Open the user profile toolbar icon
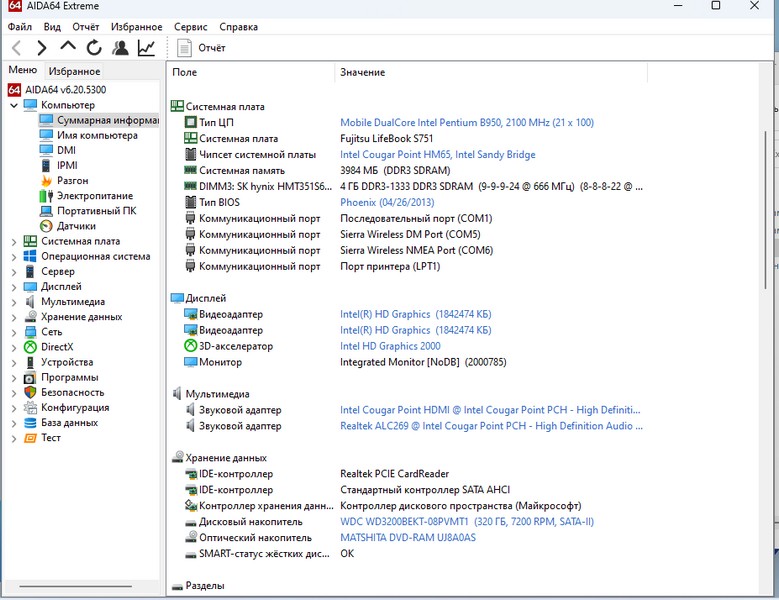This screenshot has width=779, height=600. [x=120, y=48]
